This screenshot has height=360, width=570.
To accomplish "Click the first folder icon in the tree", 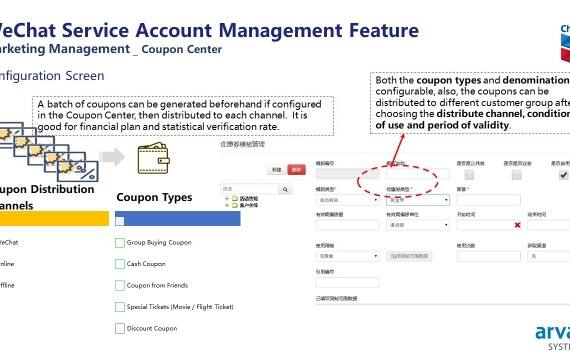I will tap(234, 199).
